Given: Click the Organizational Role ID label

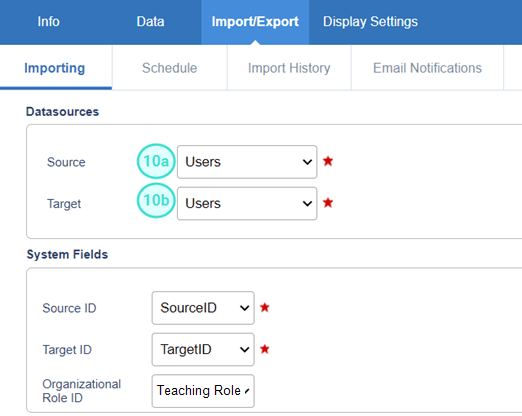Looking at the screenshot, I should (82, 391).
